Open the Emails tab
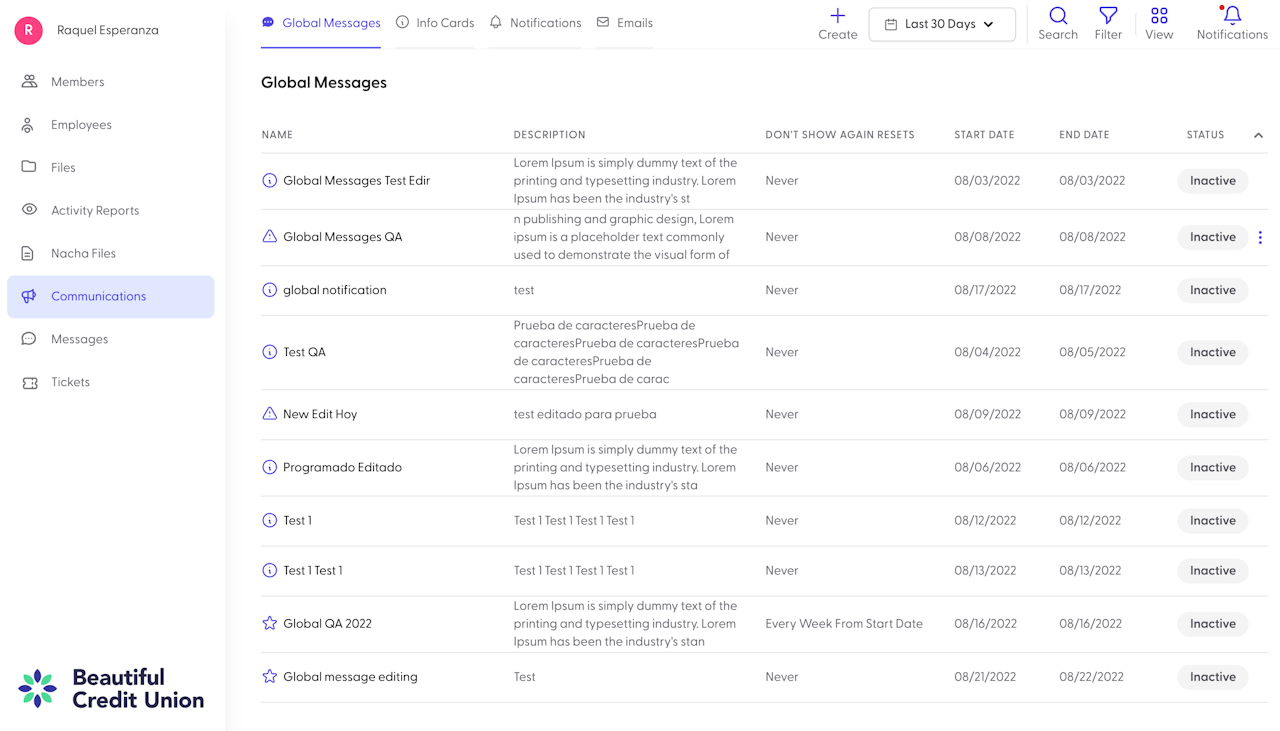This screenshot has height=731, width=1280. [x=625, y=23]
